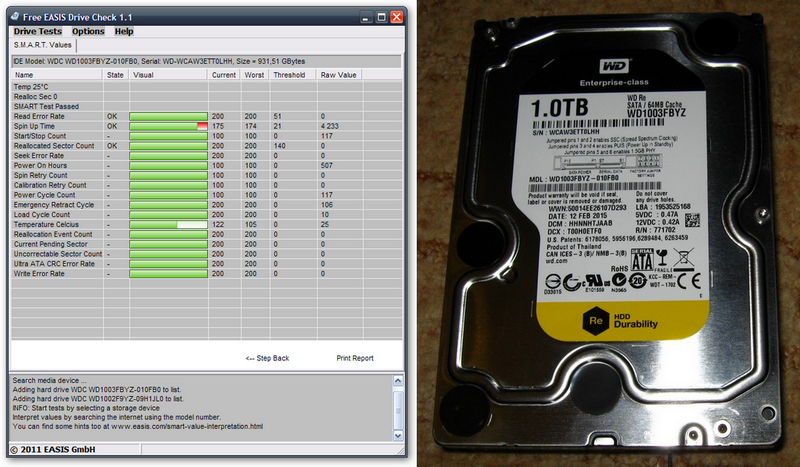Select the 'Power Cycle Count' row name
The image size is (800, 467).
pos(44,195)
